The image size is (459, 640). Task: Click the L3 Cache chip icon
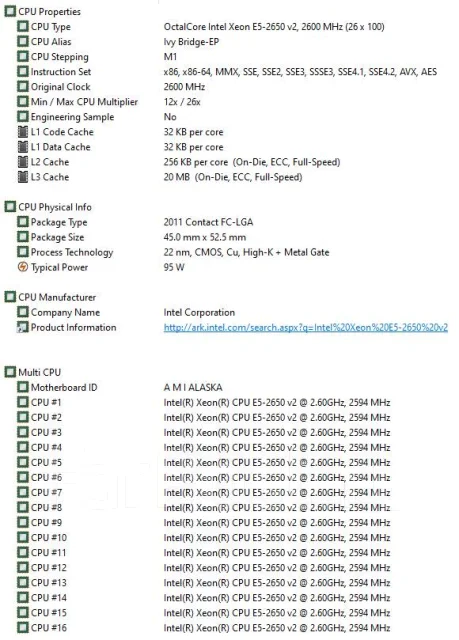click(23, 177)
